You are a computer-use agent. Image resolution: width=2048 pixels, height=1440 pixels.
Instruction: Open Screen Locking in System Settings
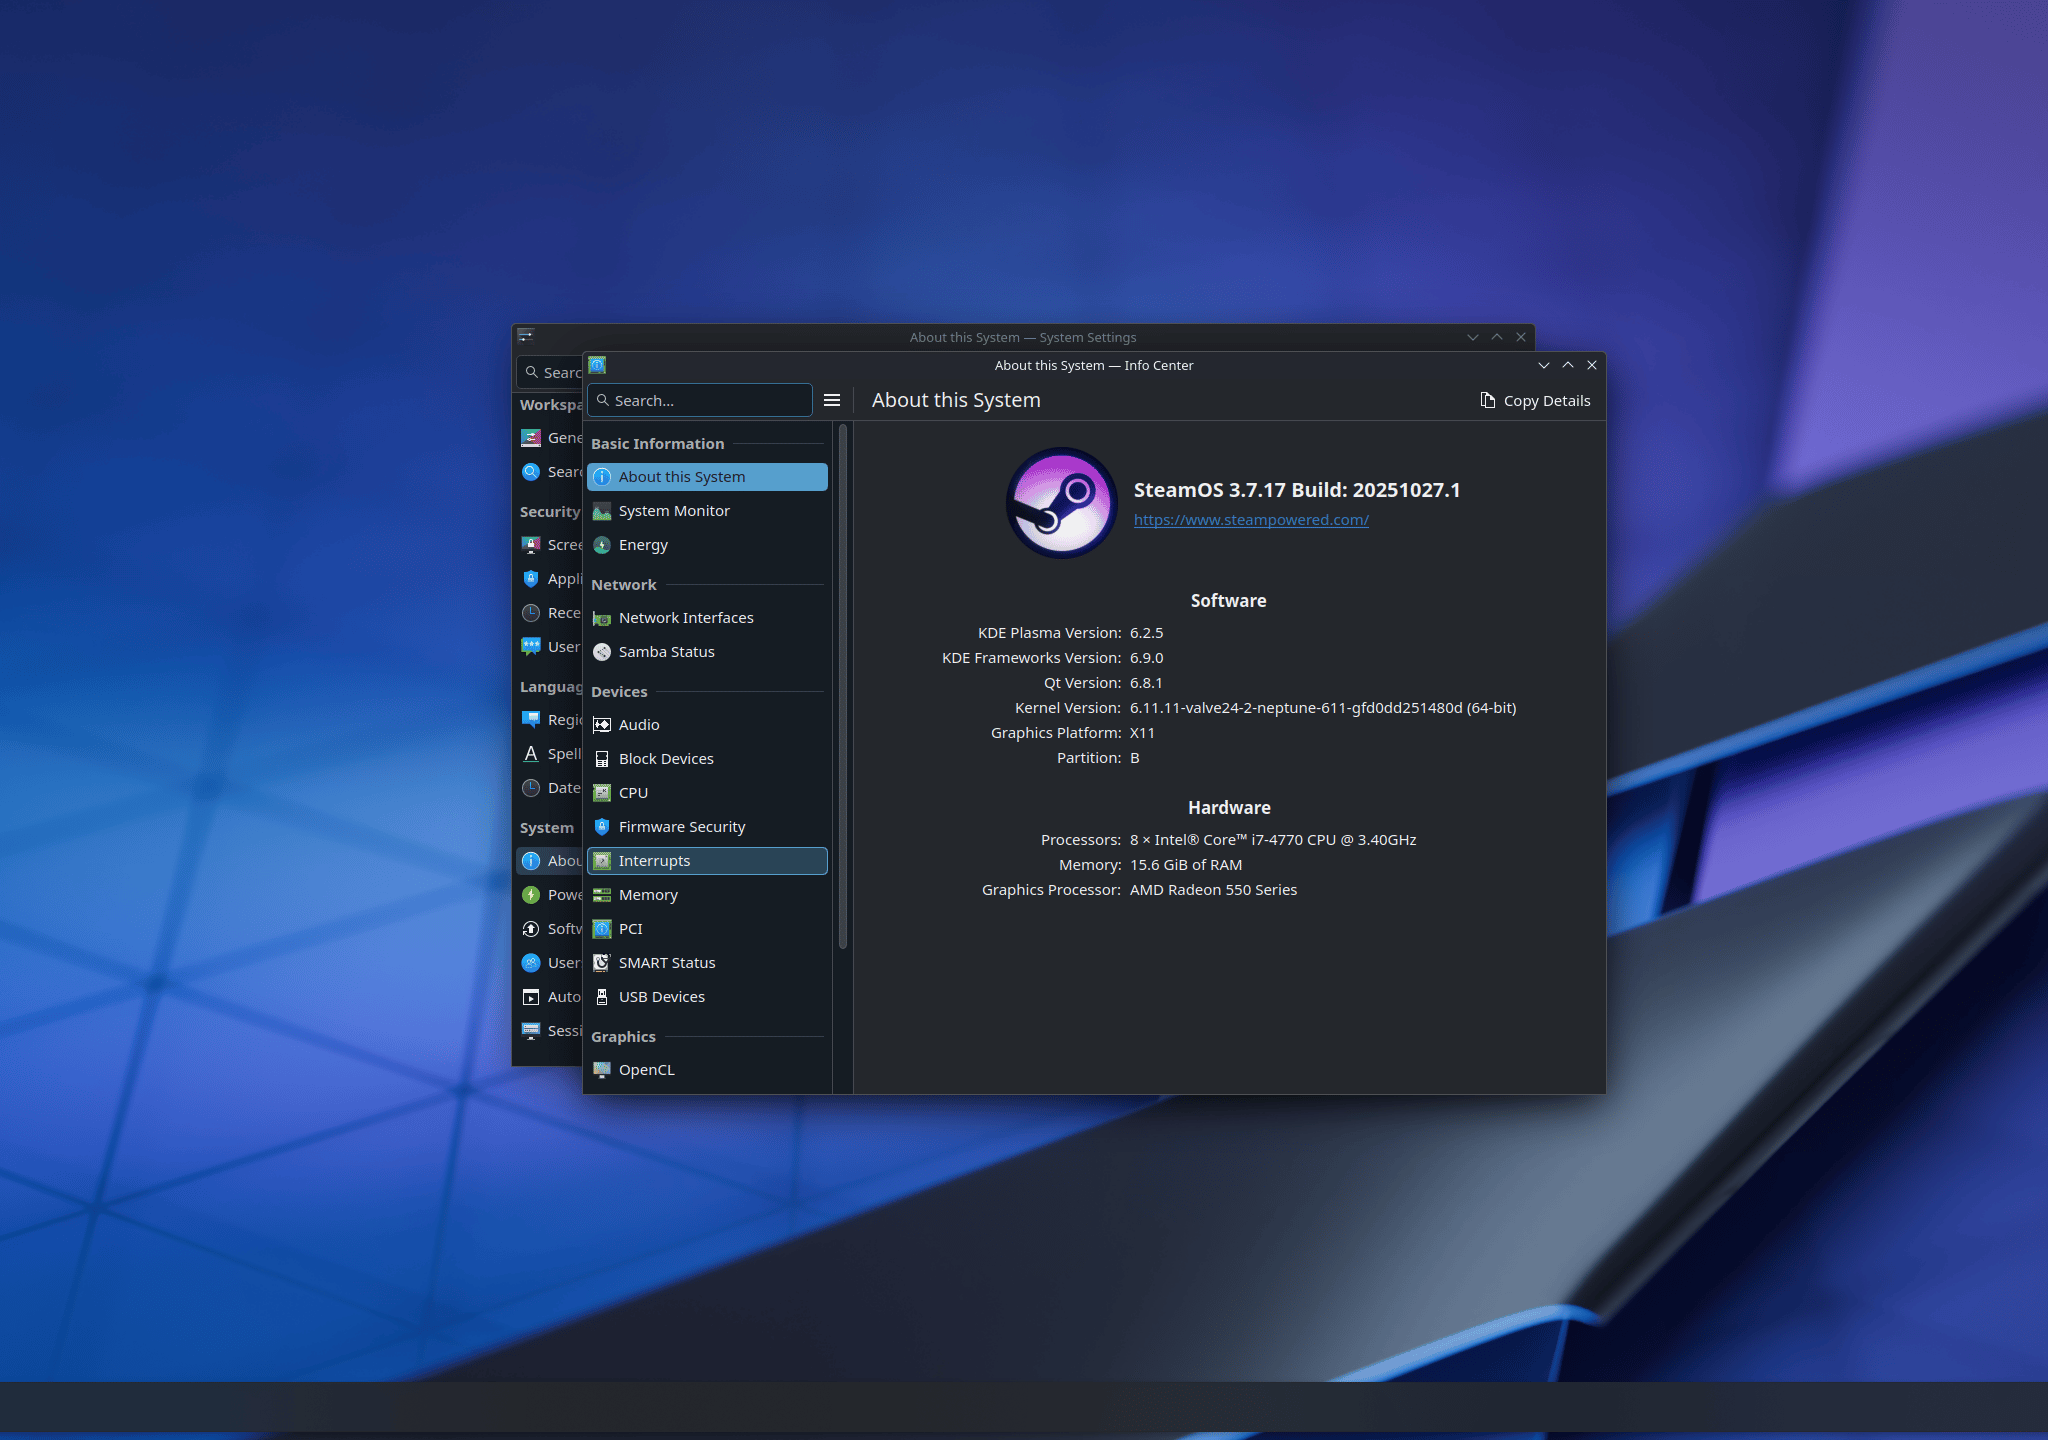click(x=550, y=545)
